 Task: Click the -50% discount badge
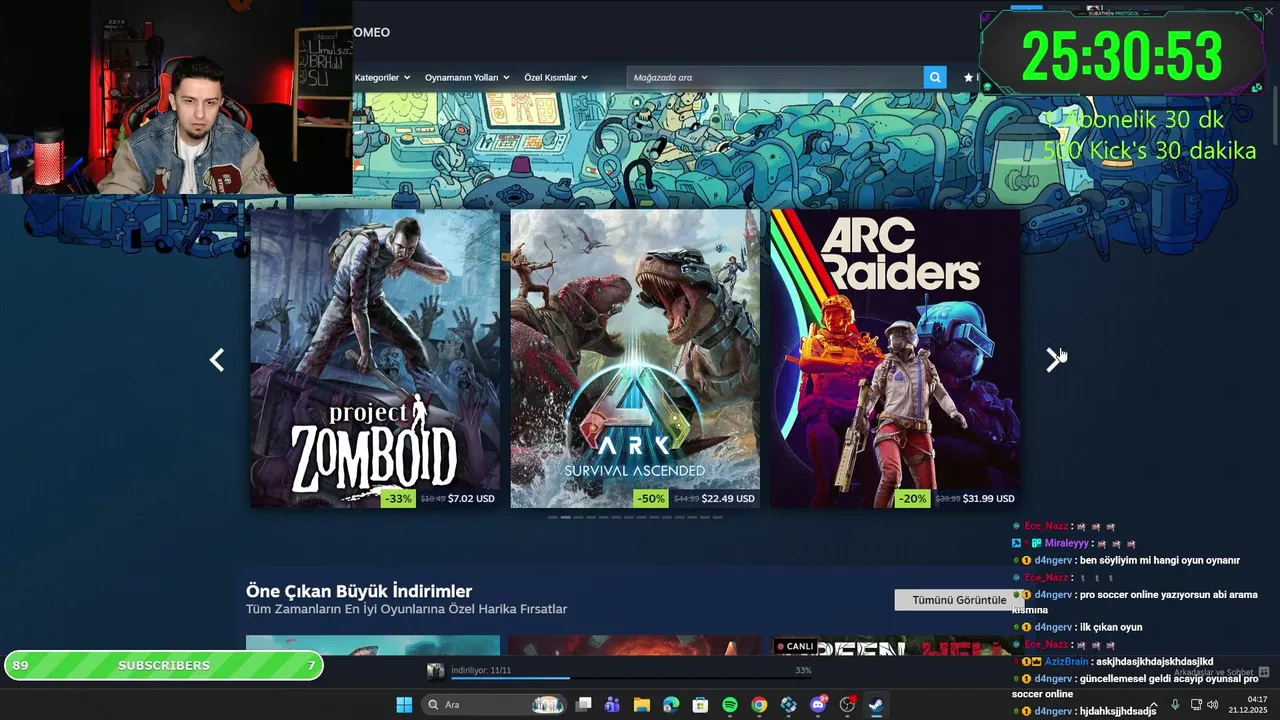[x=651, y=498]
